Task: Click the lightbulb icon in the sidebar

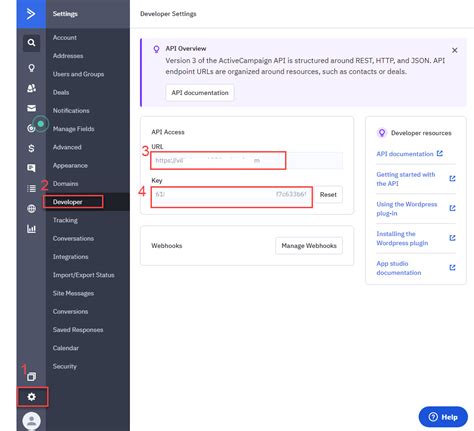Action: (31, 68)
